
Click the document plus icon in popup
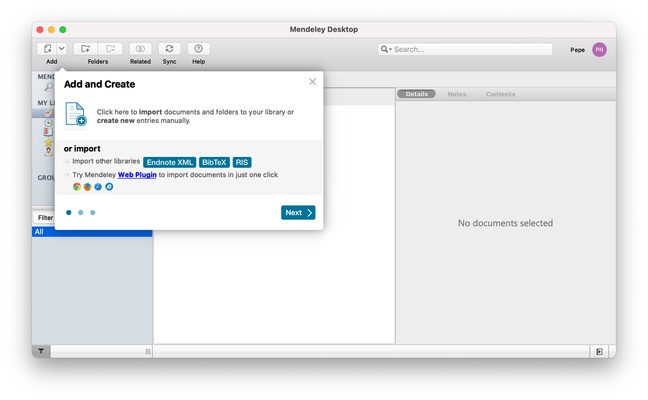click(76, 114)
